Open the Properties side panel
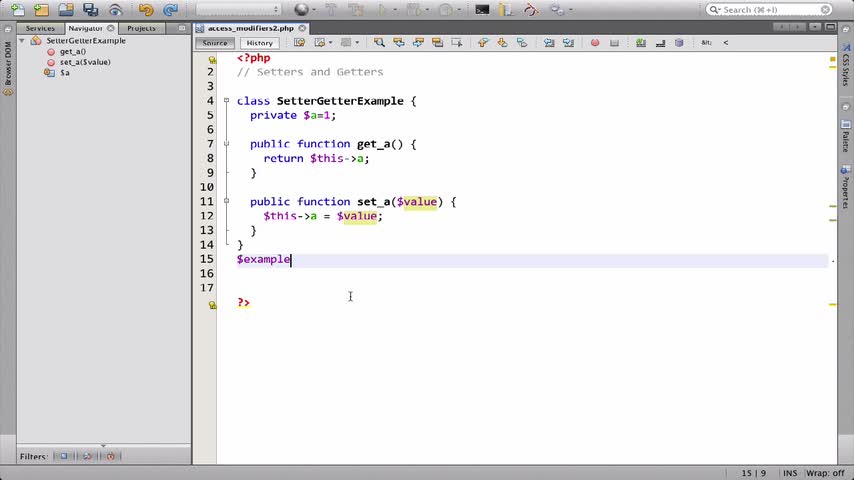This screenshot has width=854, height=480. click(845, 187)
